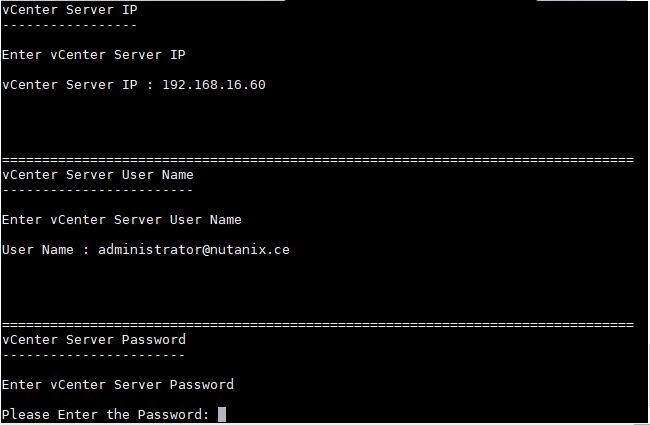Viewport: 650px width, 425px height.
Task: Click the 'vCenter Server User Name' section heading
Action: pos(97,175)
